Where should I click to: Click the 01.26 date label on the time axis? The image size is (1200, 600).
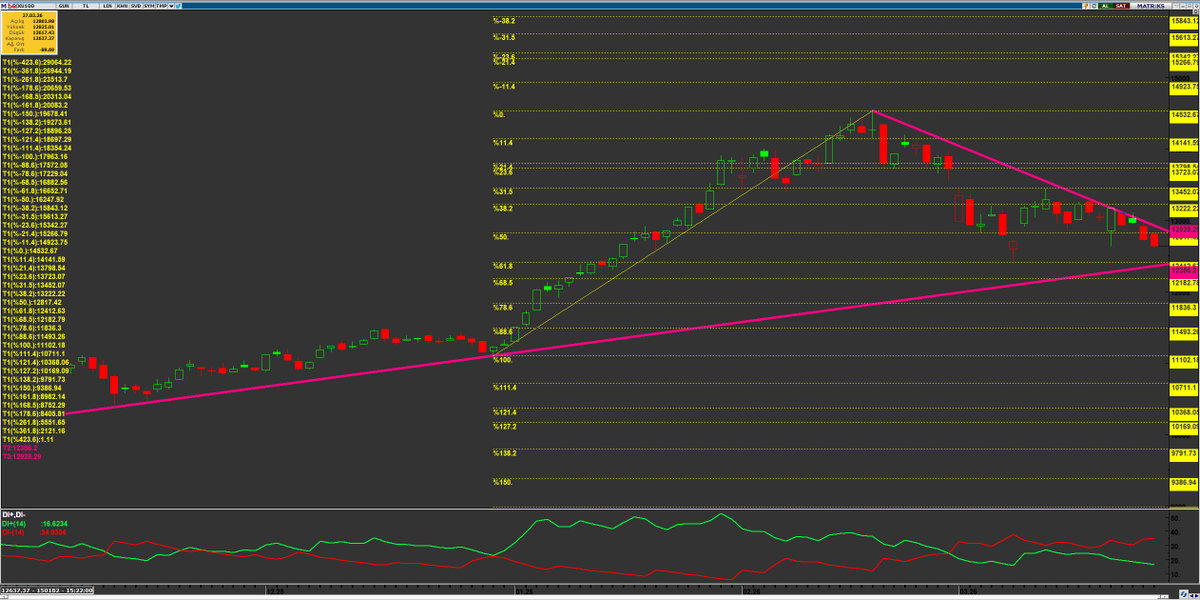(525, 590)
